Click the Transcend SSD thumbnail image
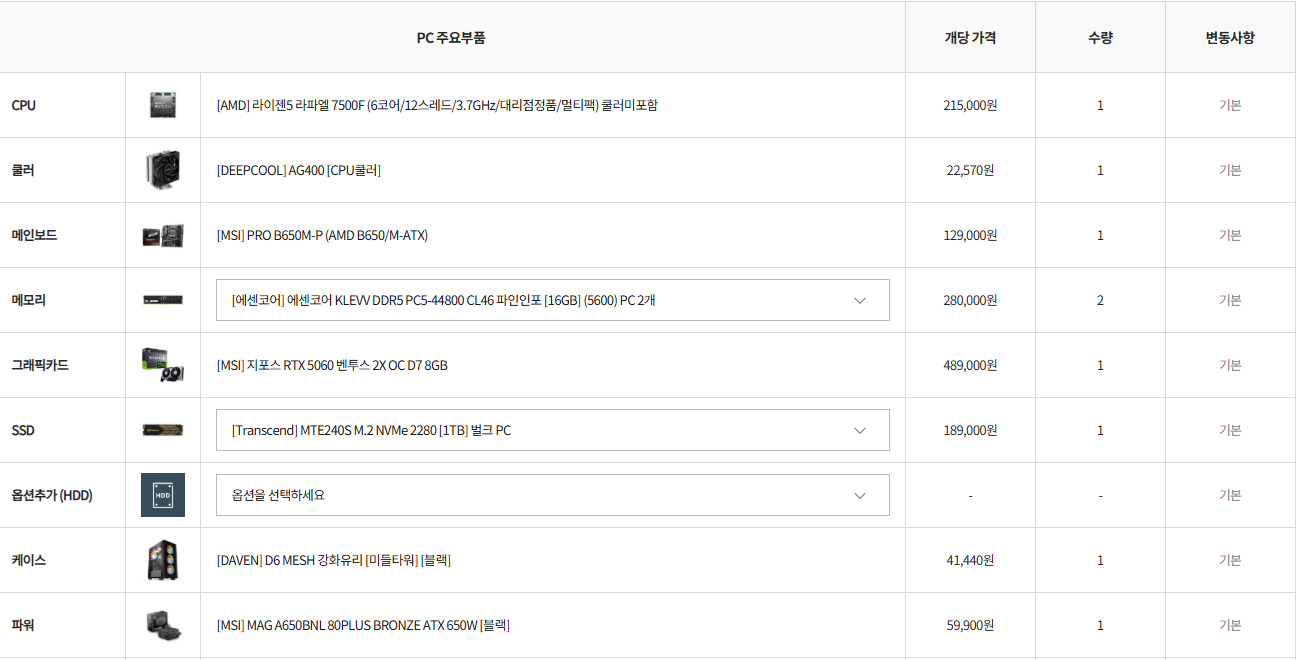Viewport: 1301px width, 660px height. pyautogui.click(x=163, y=430)
